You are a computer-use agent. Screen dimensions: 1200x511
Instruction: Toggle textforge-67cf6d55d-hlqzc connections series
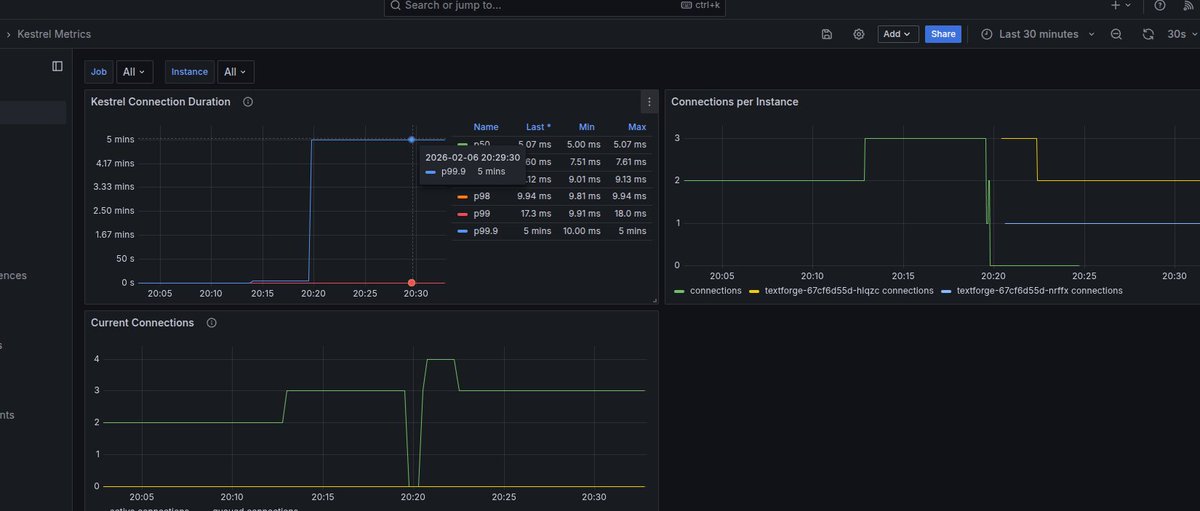[x=849, y=291]
